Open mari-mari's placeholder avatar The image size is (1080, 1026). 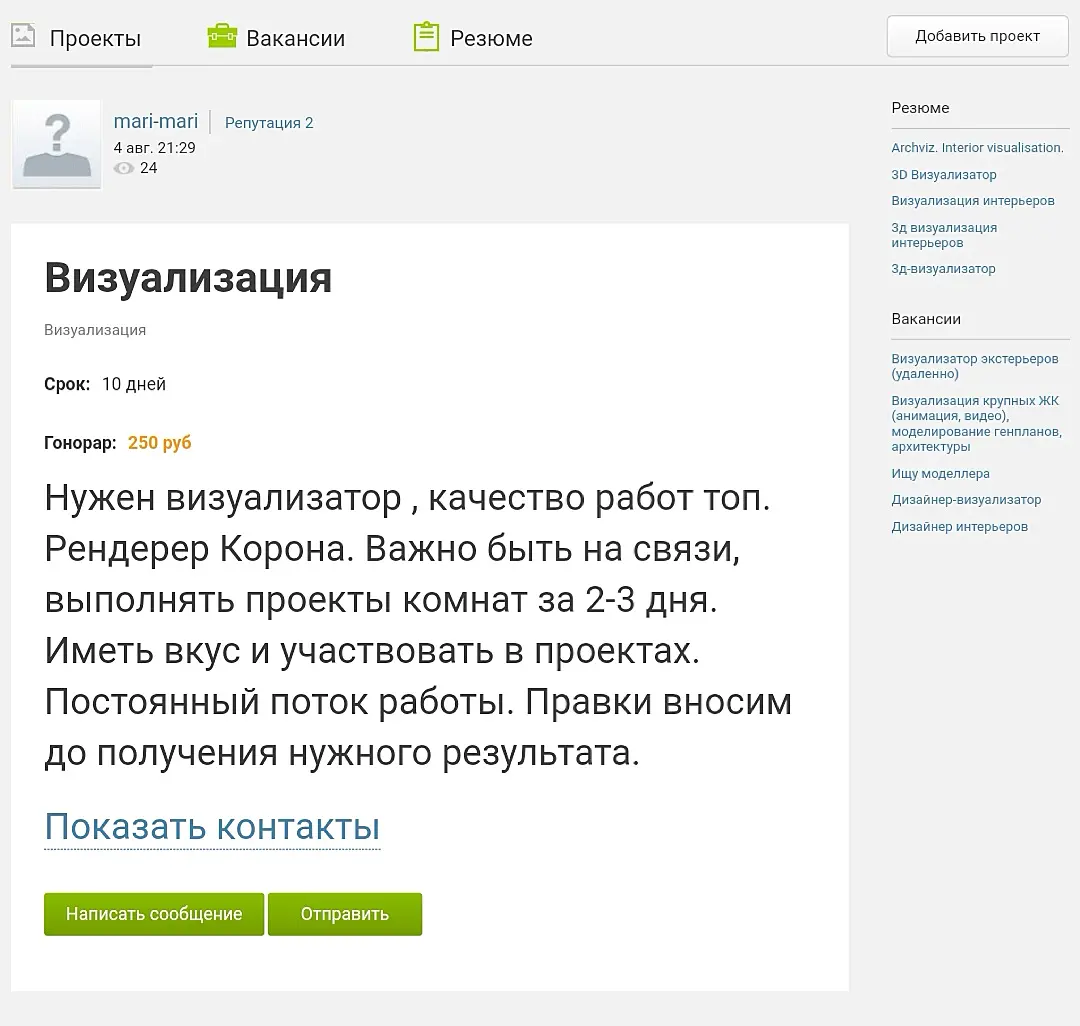point(57,145)
